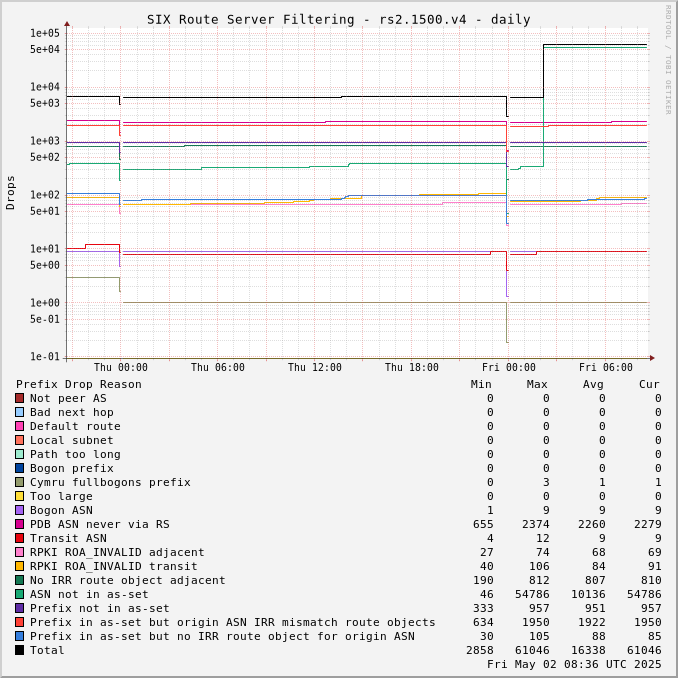Click the Not peer AS color swatch
Image resolution: width=678 pixels, height=678 pixels.
(x=19, y=398)
